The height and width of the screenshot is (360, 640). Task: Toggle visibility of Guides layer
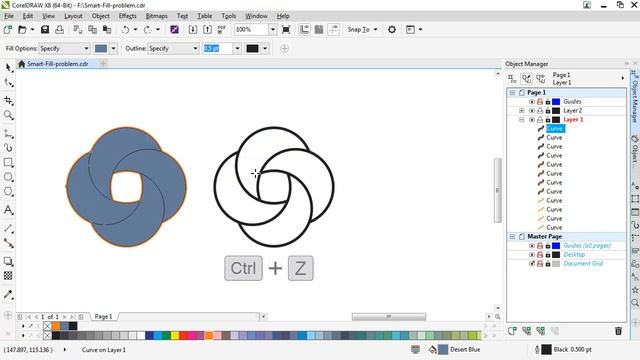pyautogui.click(x=531, y=102)
